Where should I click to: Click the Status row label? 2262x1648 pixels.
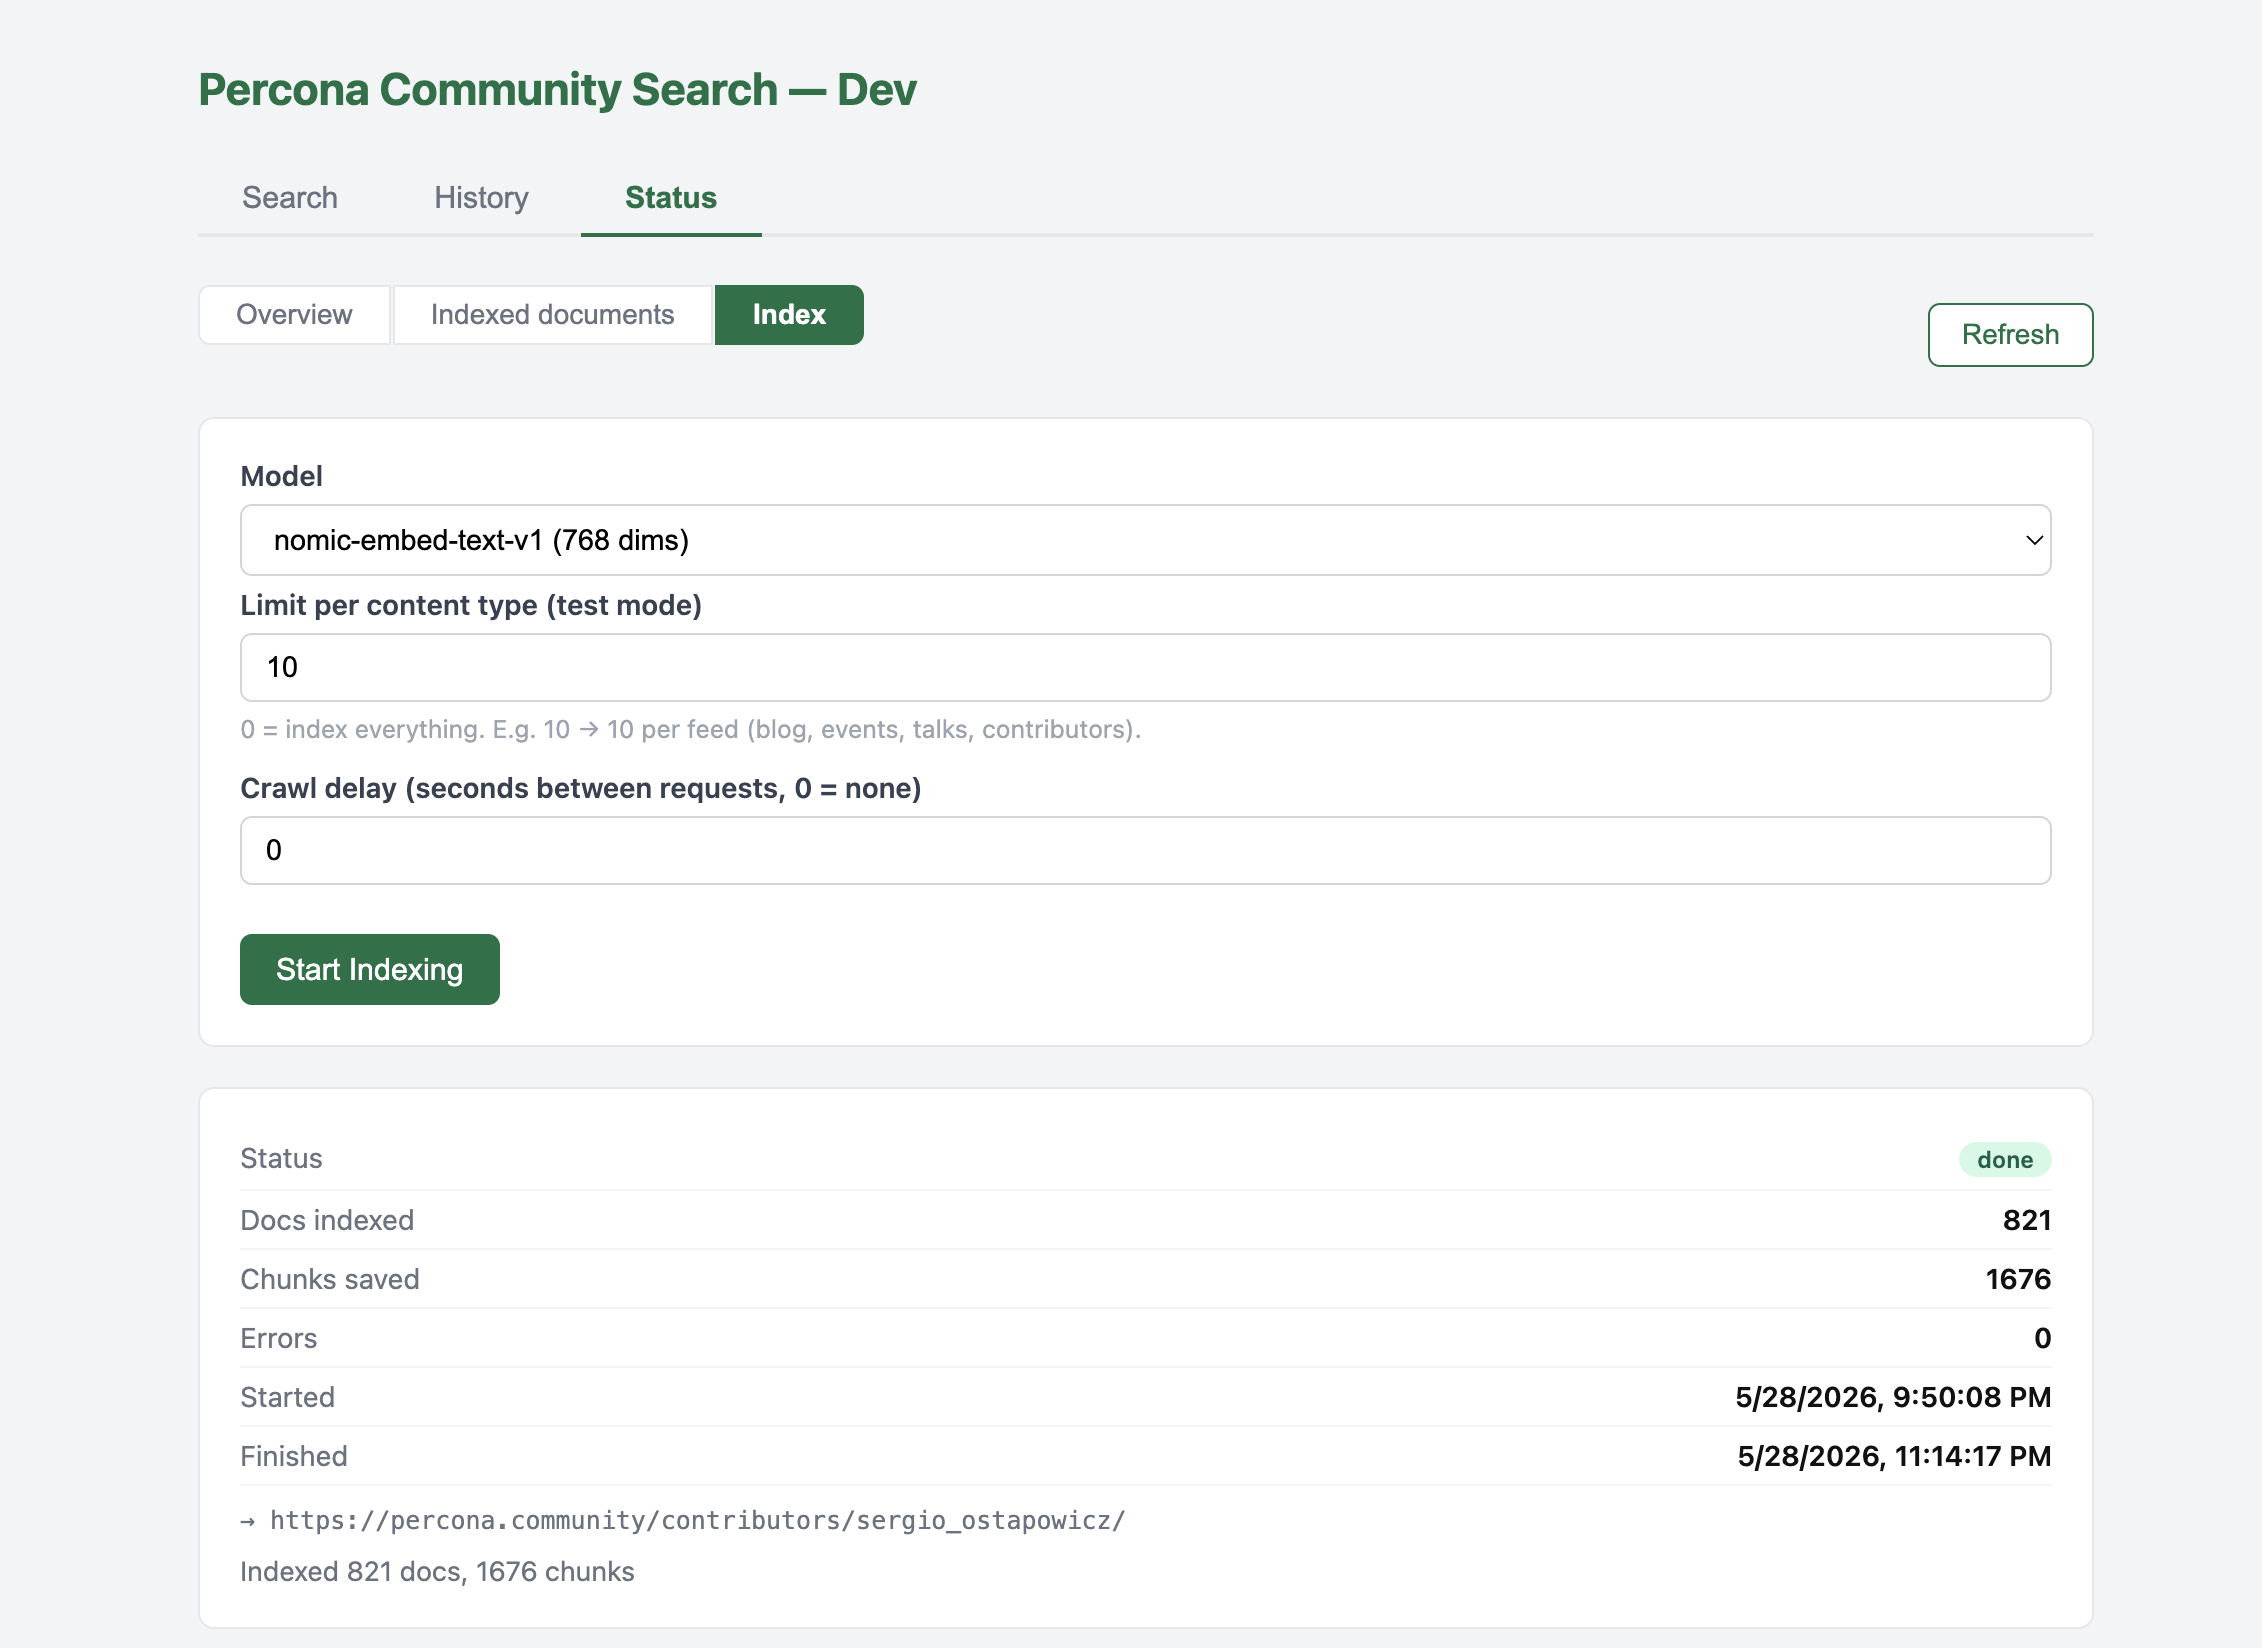[x=281, y=1158]
